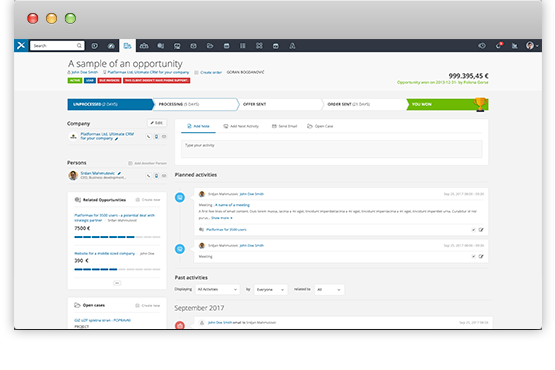
Task: Switch to the Open Case tab
Action: pyautogui.click(x=320, y=126)
